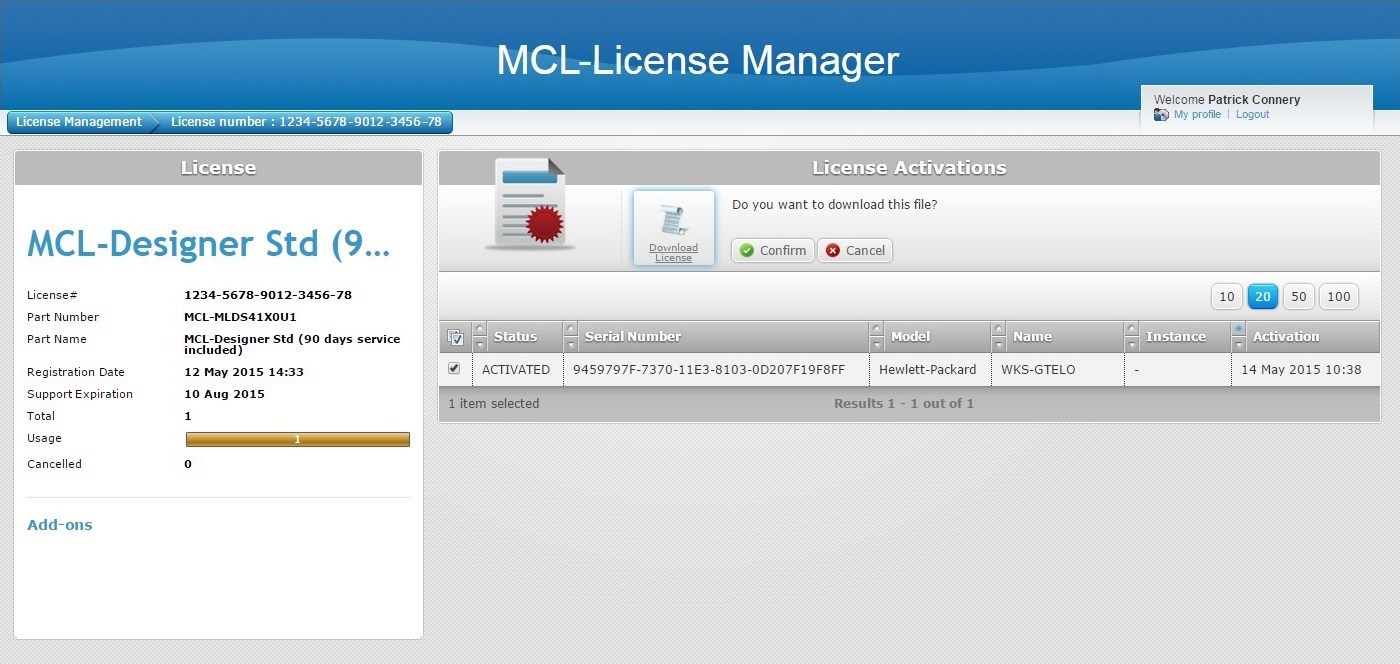Screen dimensions: 1400x664
Task: Click the Hewlett-Packard model cell
Action: [928, 370]
